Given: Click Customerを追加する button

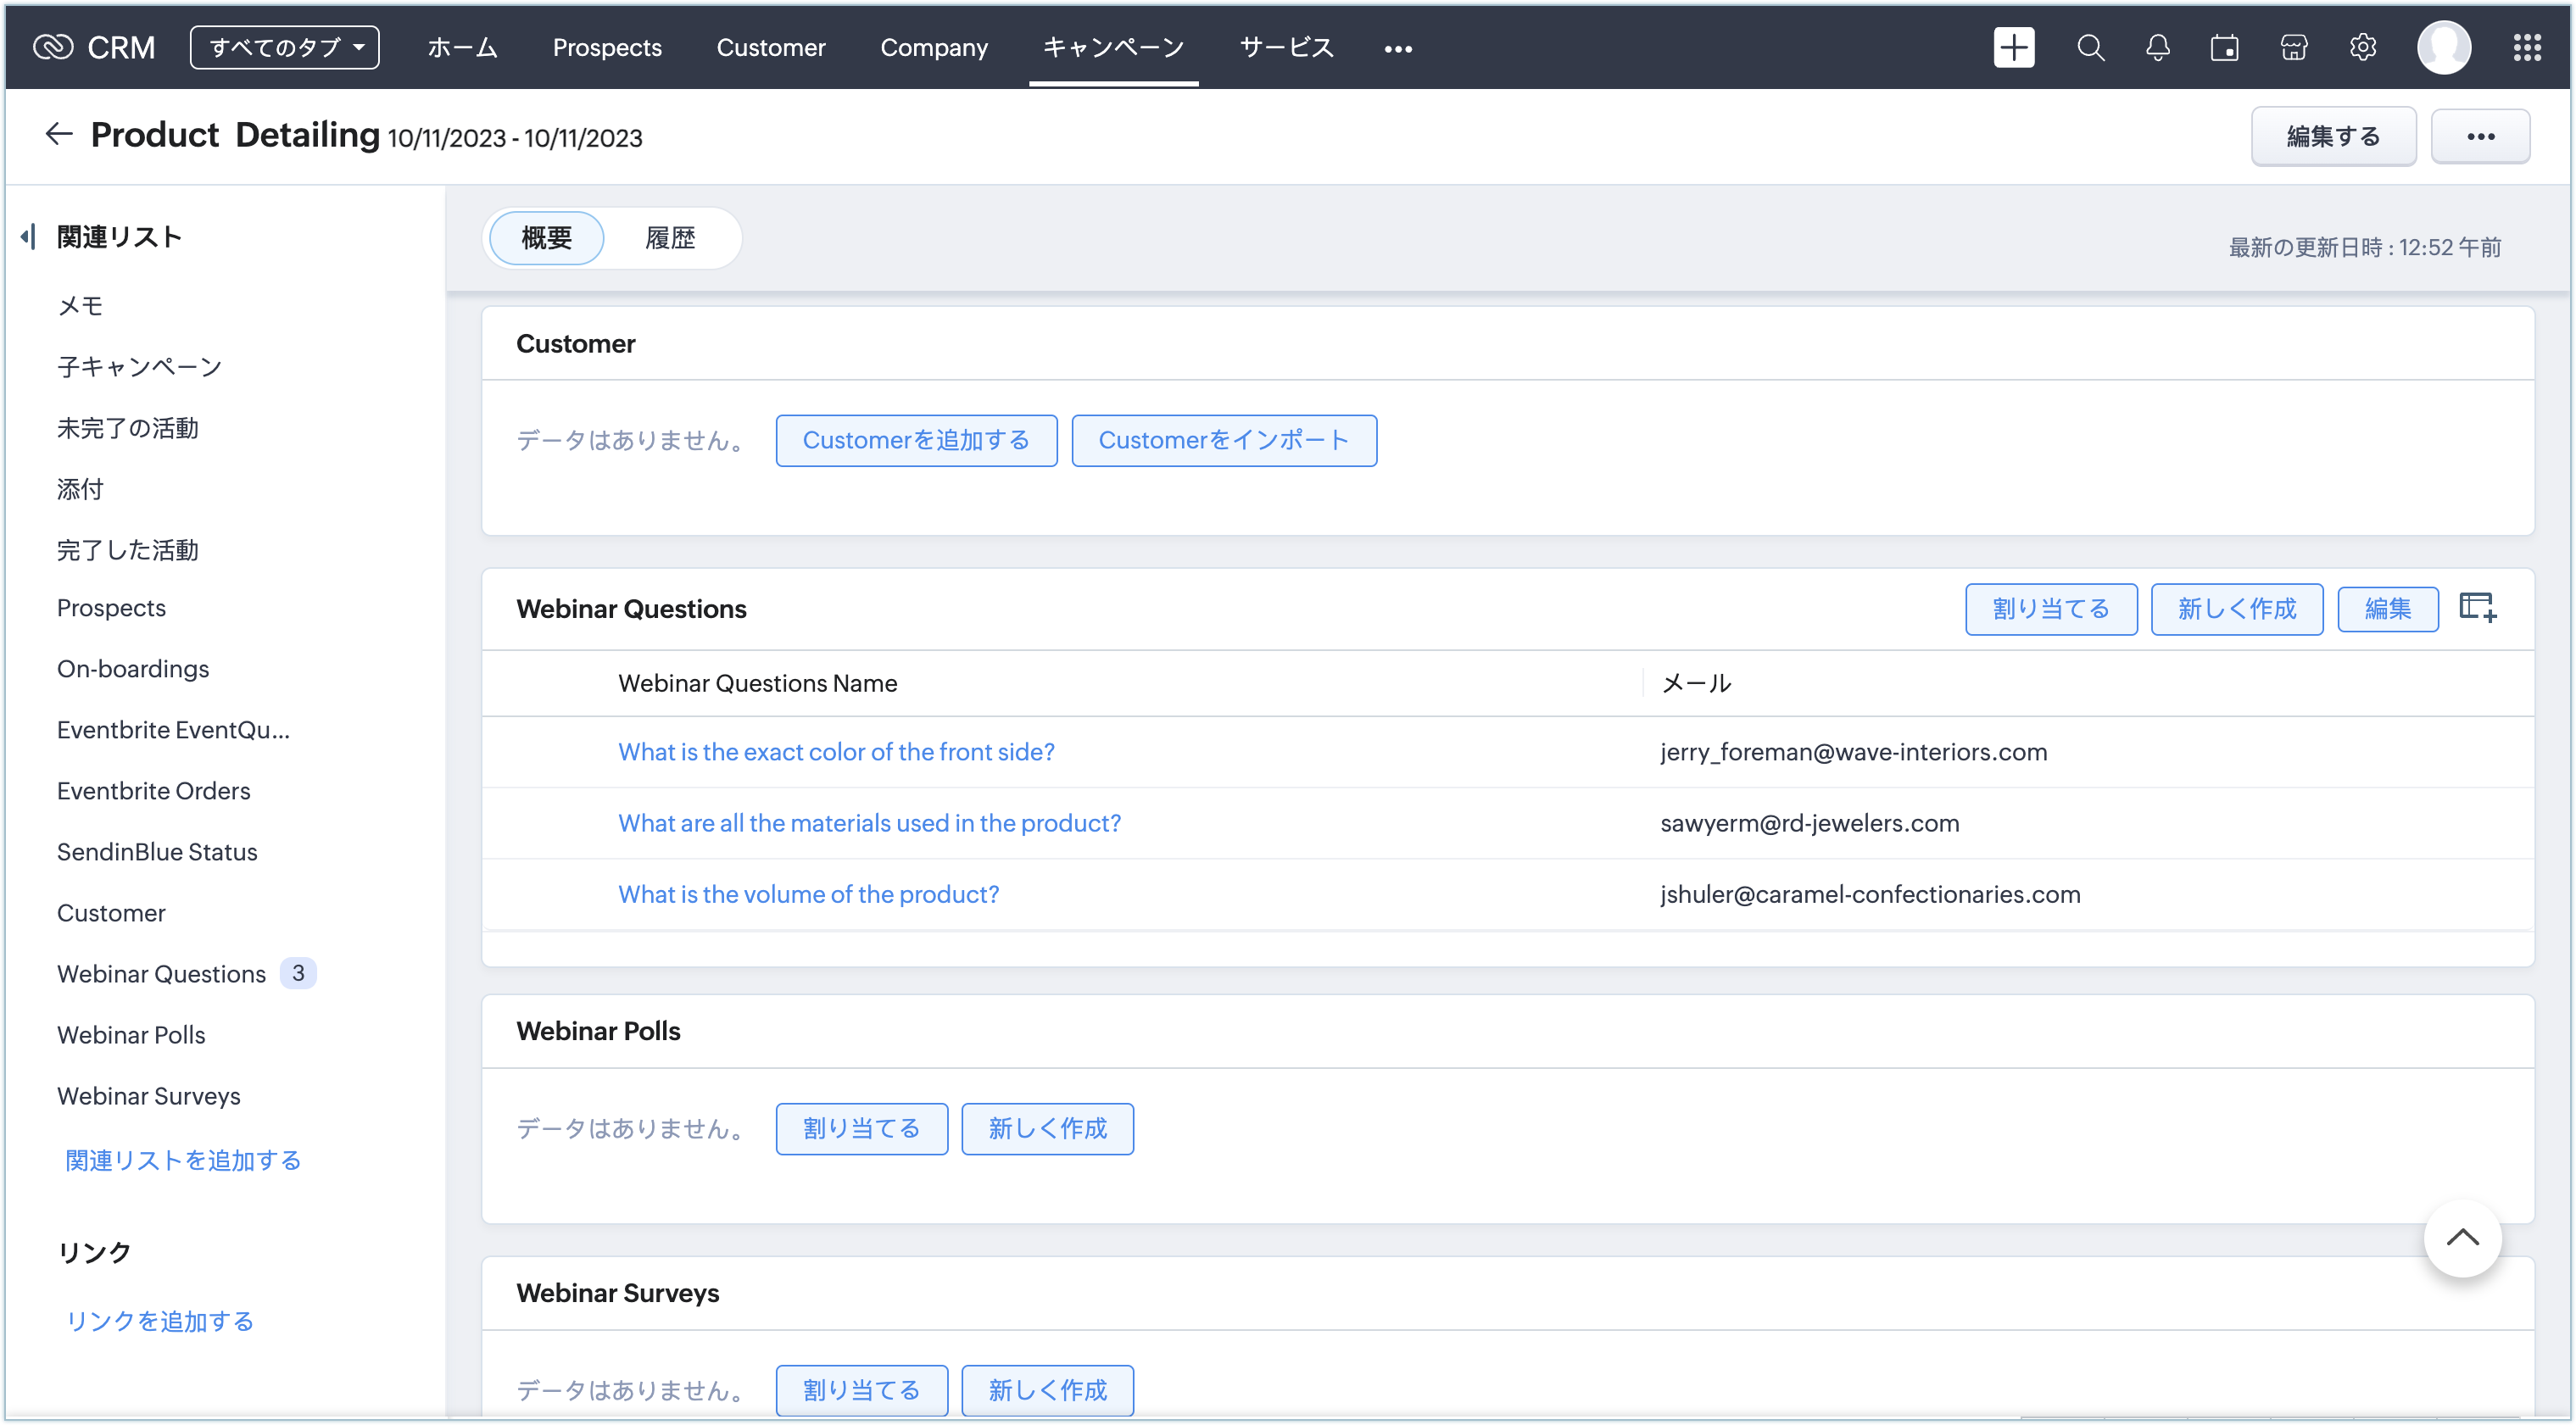Looking at the screenshot, I should pos(916,440).
